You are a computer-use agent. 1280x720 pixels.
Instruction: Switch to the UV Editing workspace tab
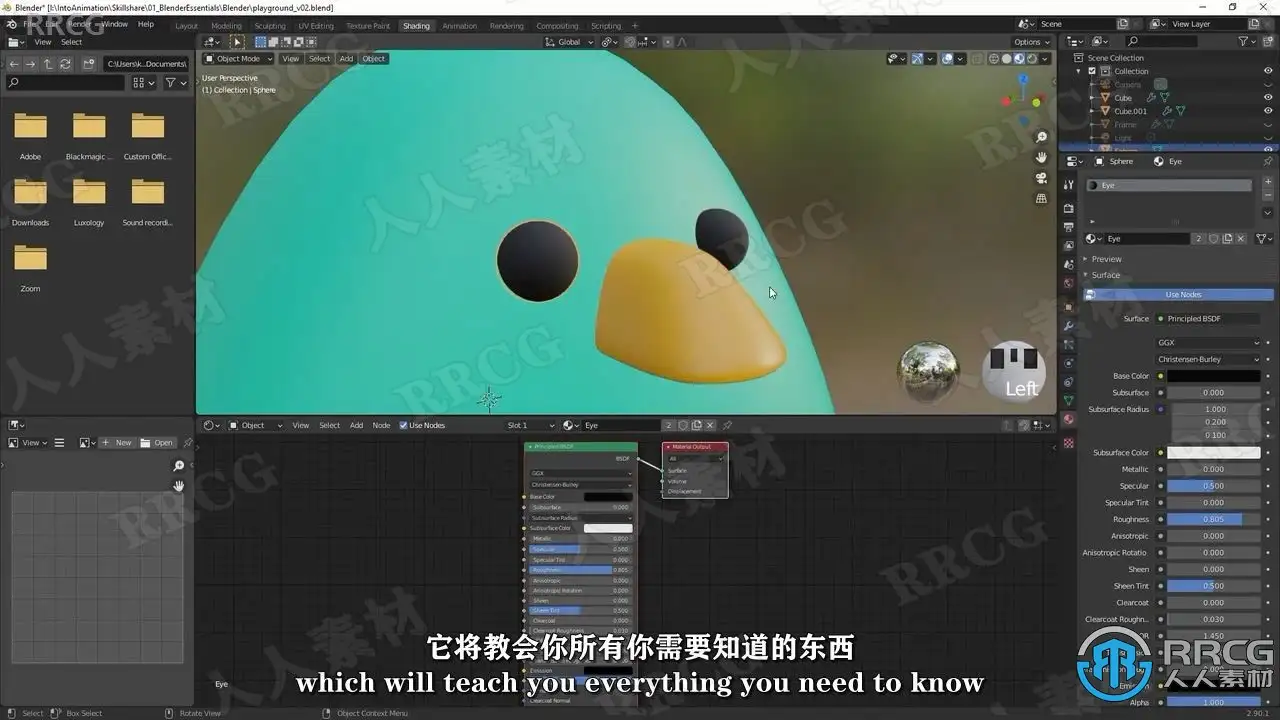(316, 26)
